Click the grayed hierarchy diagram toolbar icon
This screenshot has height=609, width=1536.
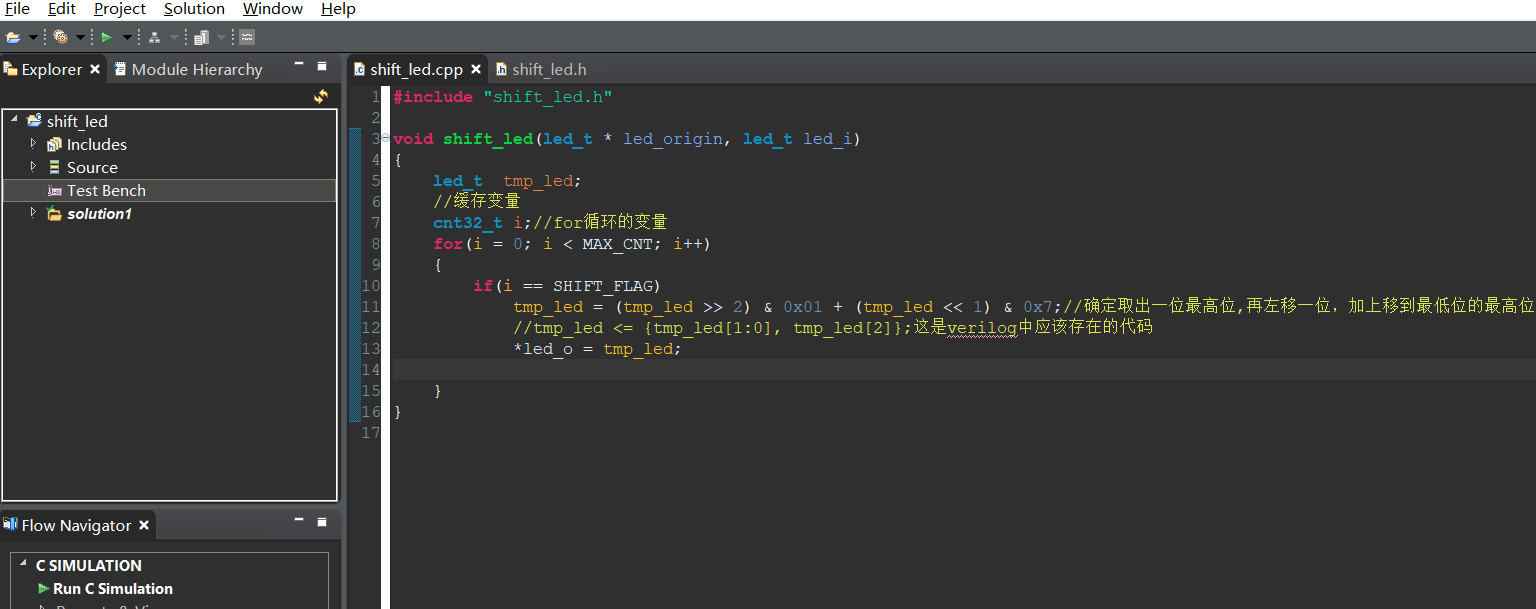point(154,37)
